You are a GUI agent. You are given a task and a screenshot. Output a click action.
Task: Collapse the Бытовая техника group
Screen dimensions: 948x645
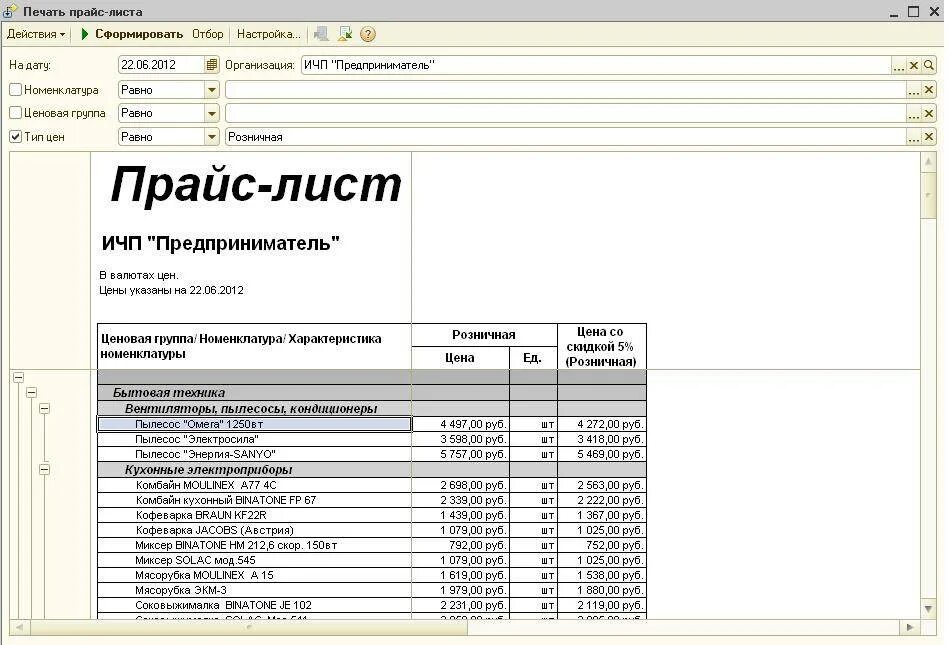click(31, 392)
